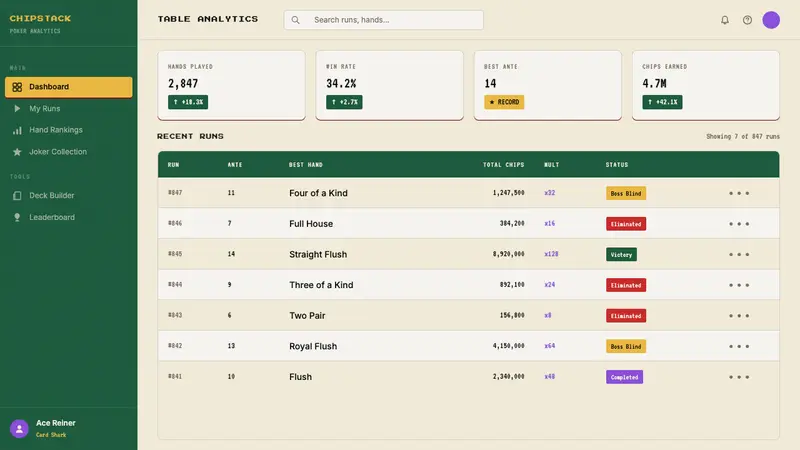Open more options for run #847

(739, 193)
